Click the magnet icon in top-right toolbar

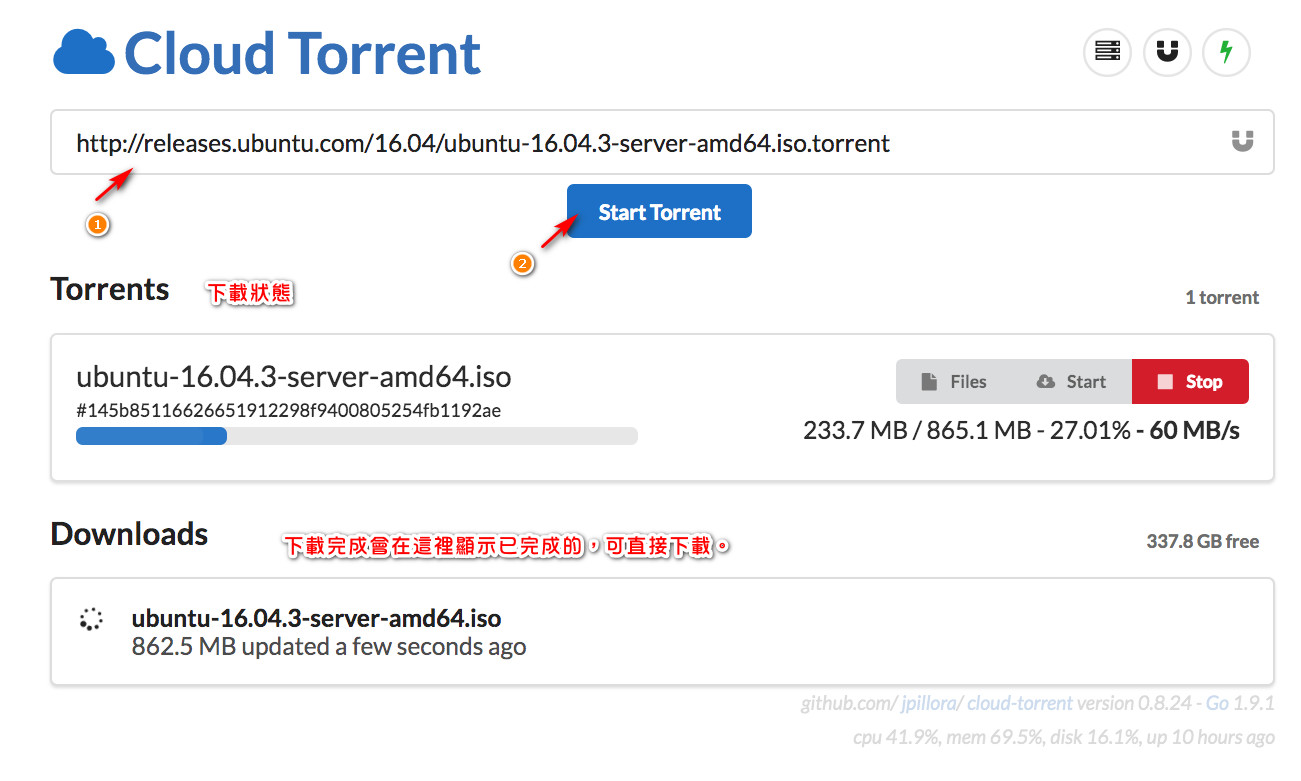click(x=1166, y=52)
